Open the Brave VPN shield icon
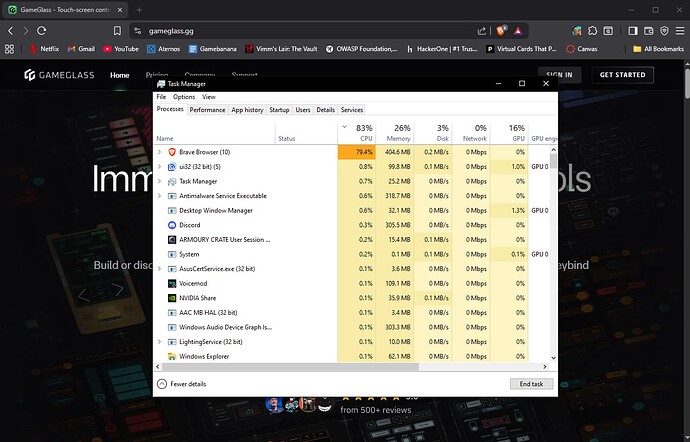This screenshot has height=442, width=690. (664, 31)
